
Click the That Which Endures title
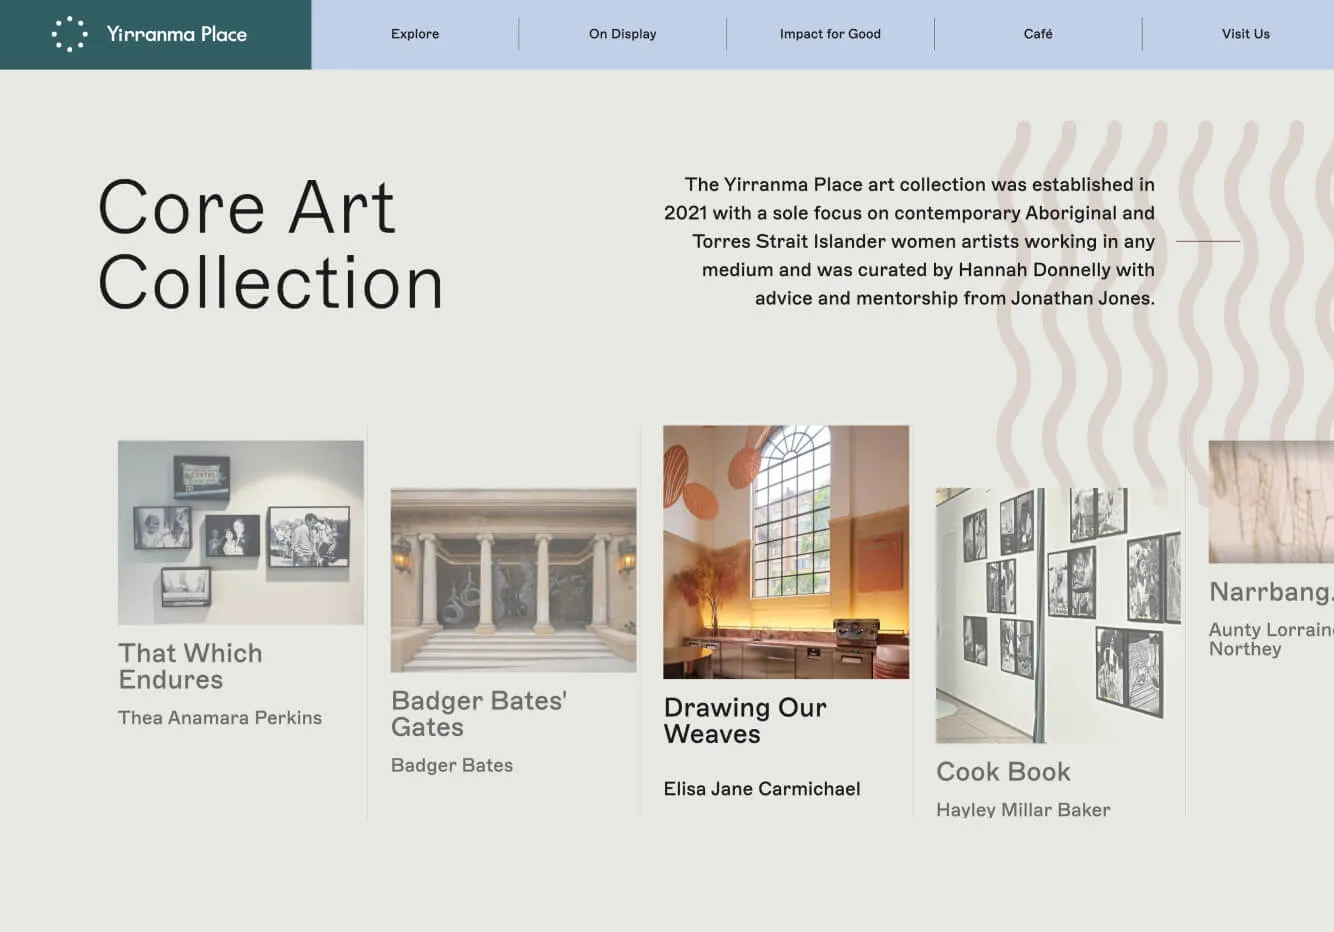[x=190, y=666]
